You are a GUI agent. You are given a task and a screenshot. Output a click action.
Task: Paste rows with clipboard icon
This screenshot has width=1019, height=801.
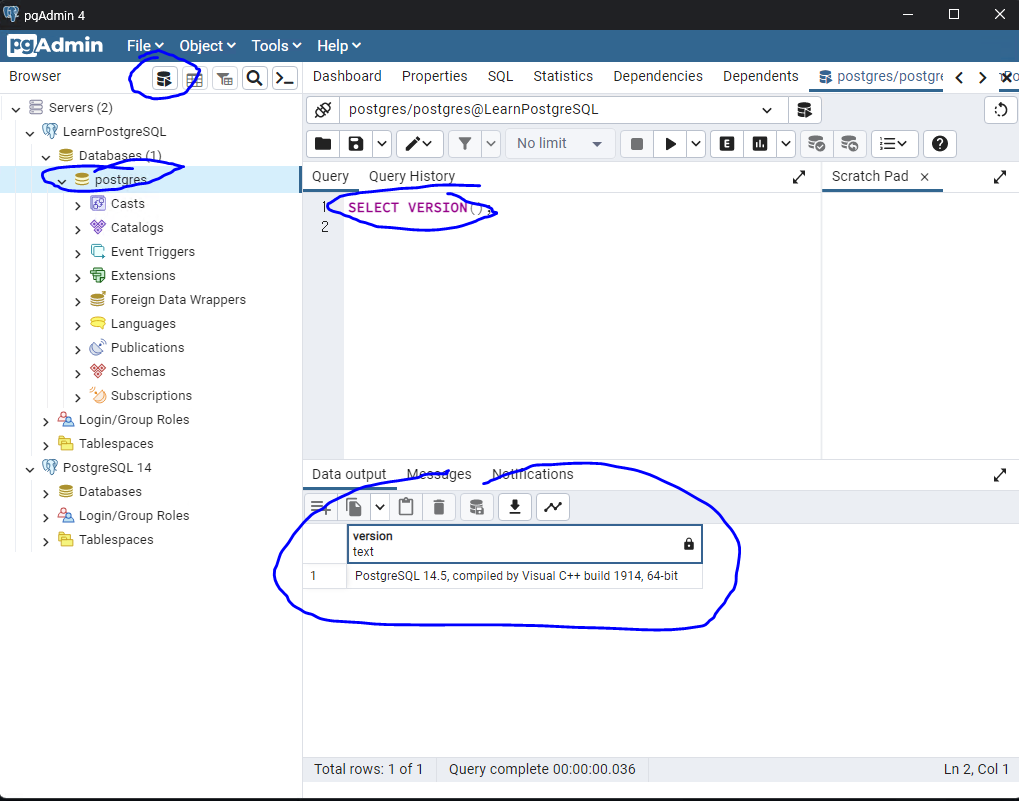[x=406, y=507]
